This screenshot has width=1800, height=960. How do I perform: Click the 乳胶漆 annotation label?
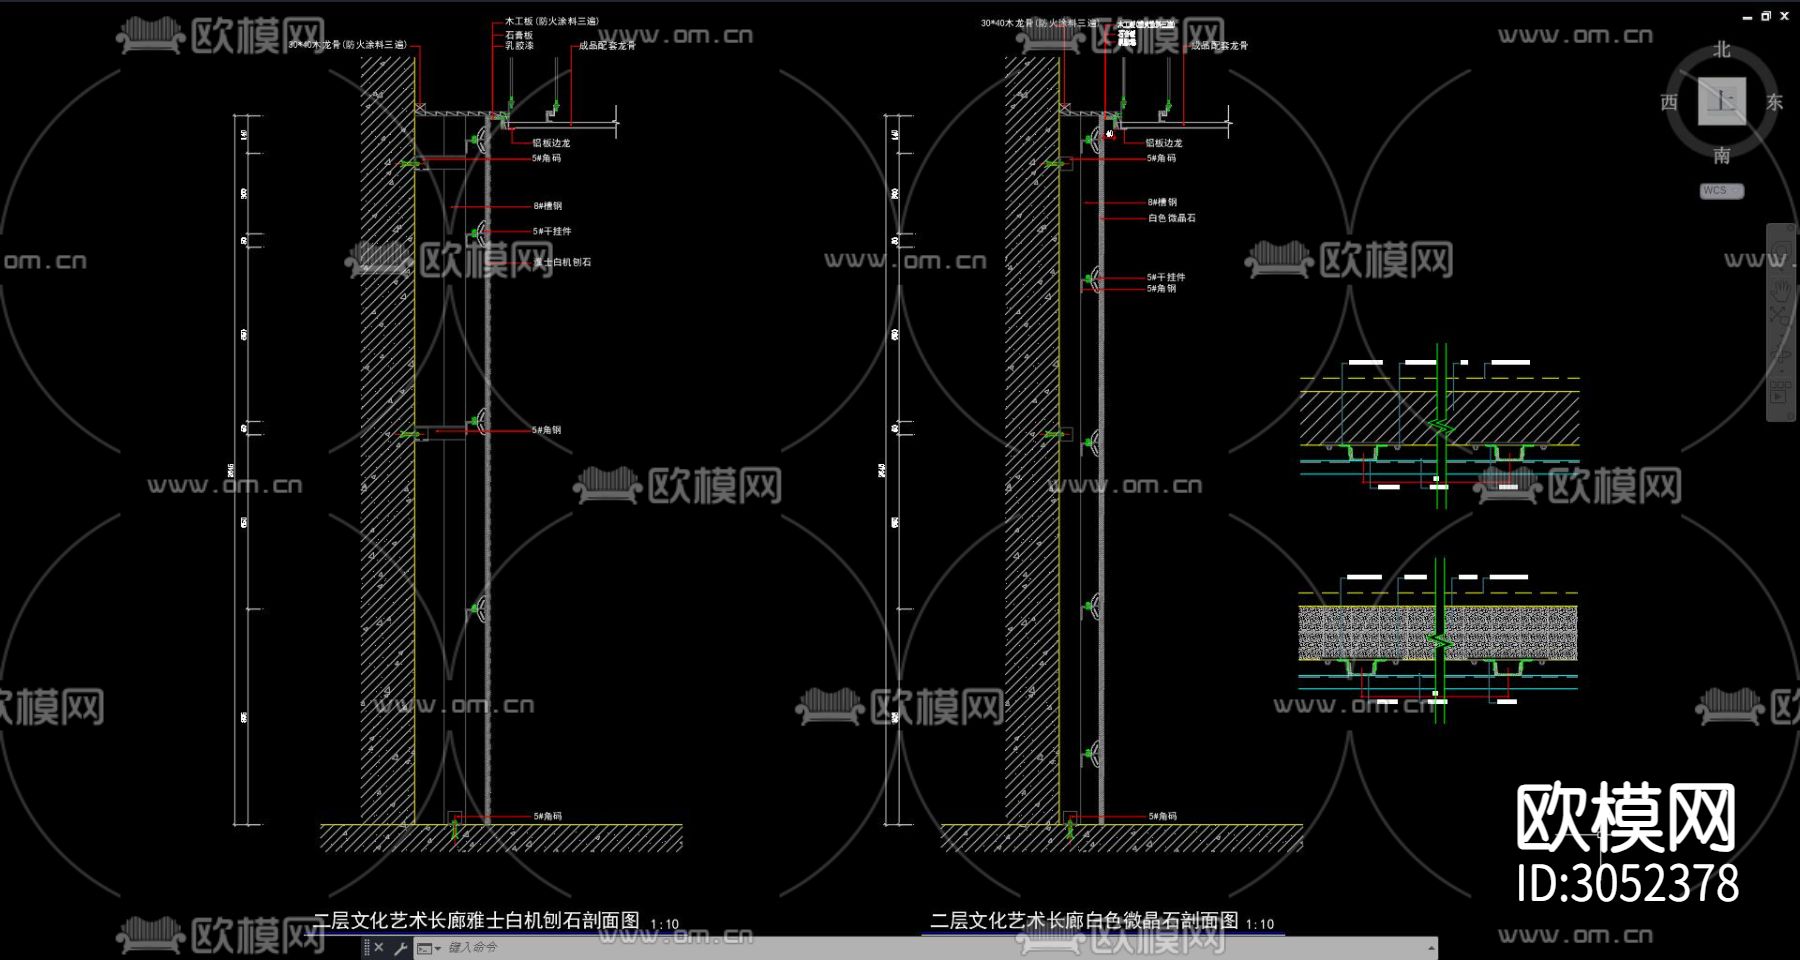coord(519,46)
